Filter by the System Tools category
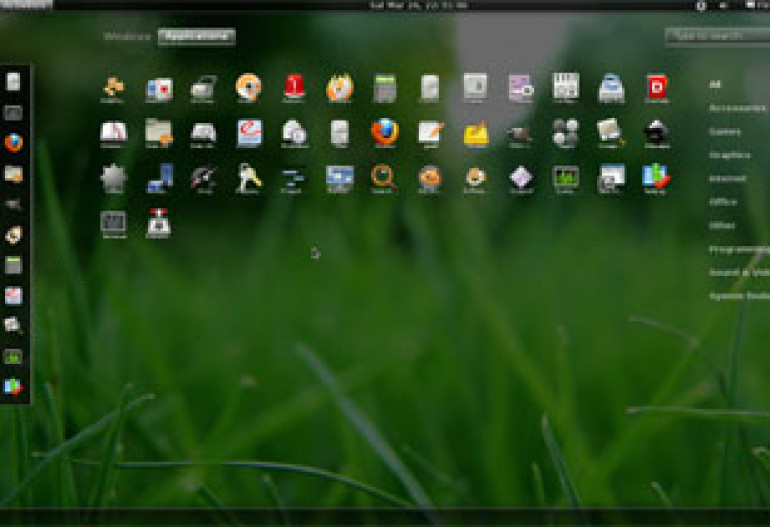 click(x=739, y=296)
